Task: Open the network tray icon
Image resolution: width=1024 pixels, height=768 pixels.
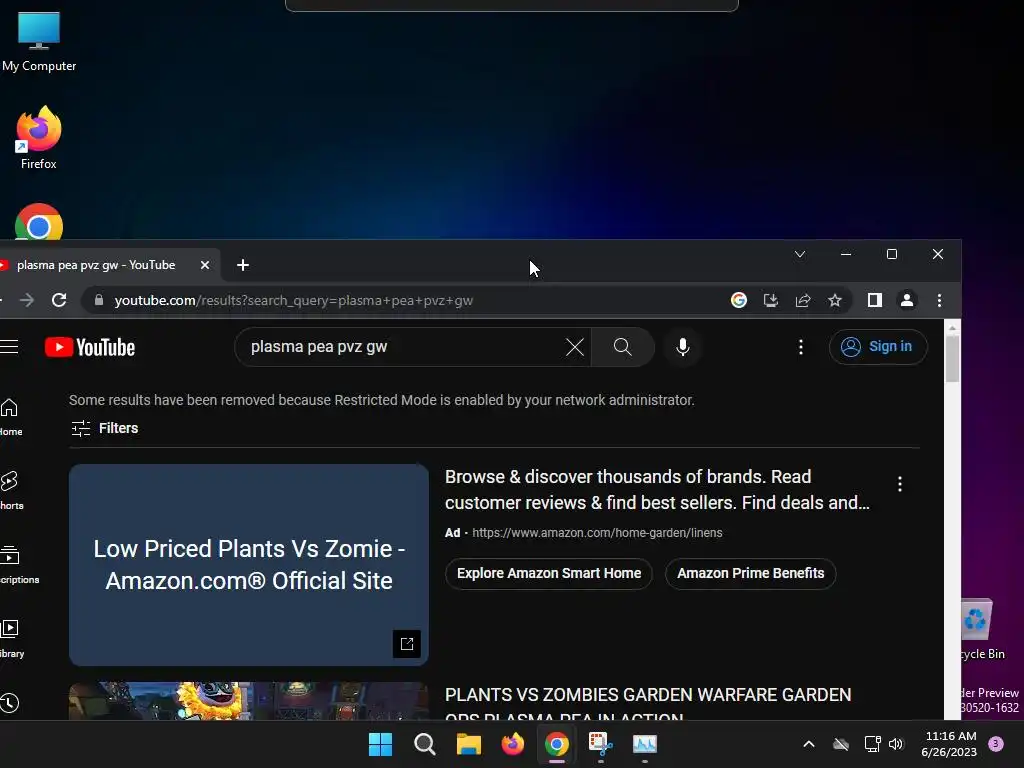Action: click(872, 744)
